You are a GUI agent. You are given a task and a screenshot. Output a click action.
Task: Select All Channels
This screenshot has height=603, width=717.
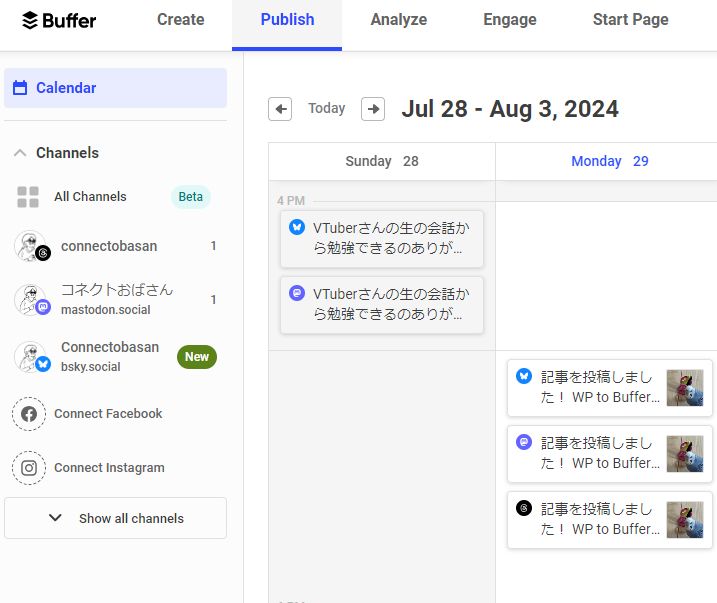click(x=91, y=197)
